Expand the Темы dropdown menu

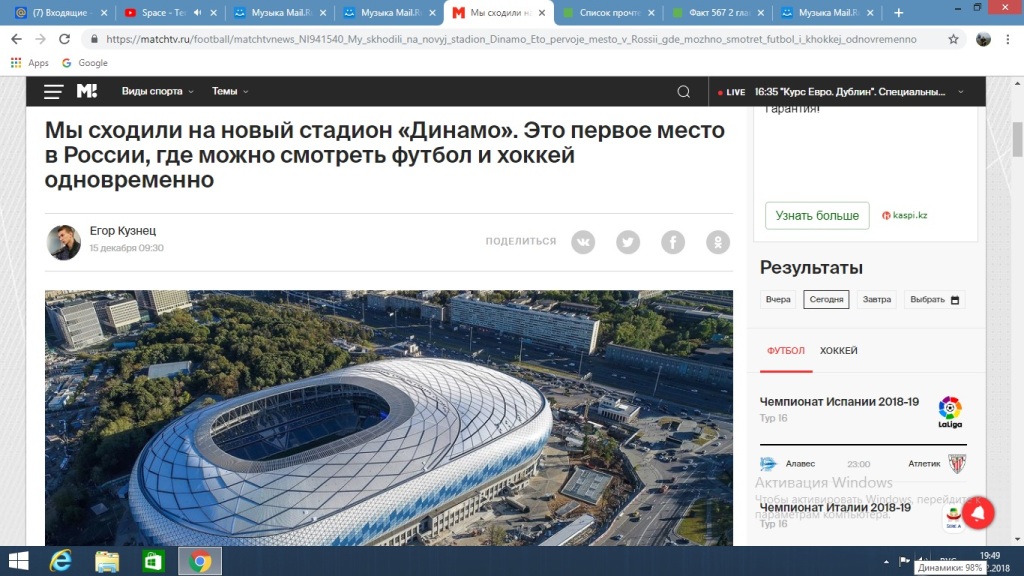coord(230,91)
